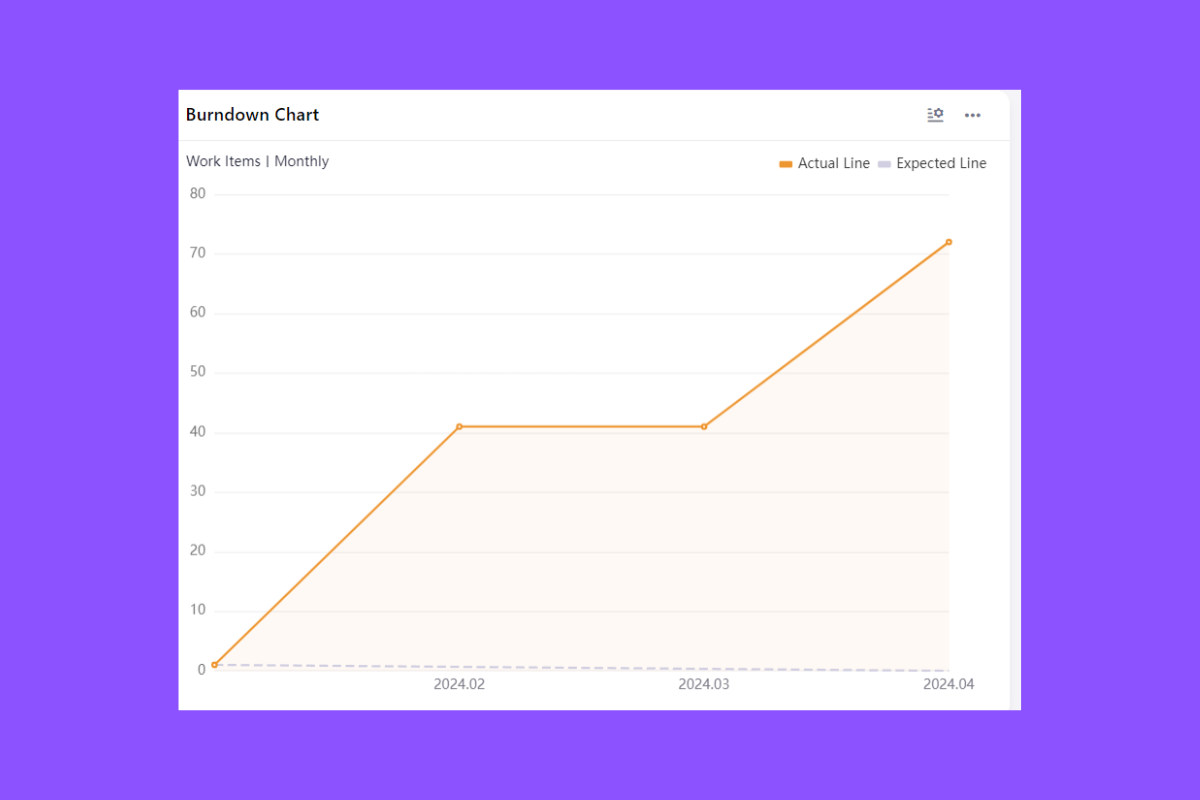The image size is (1200, 800).
Task: Select the data point at 2024.03
Action: point(703,425)
